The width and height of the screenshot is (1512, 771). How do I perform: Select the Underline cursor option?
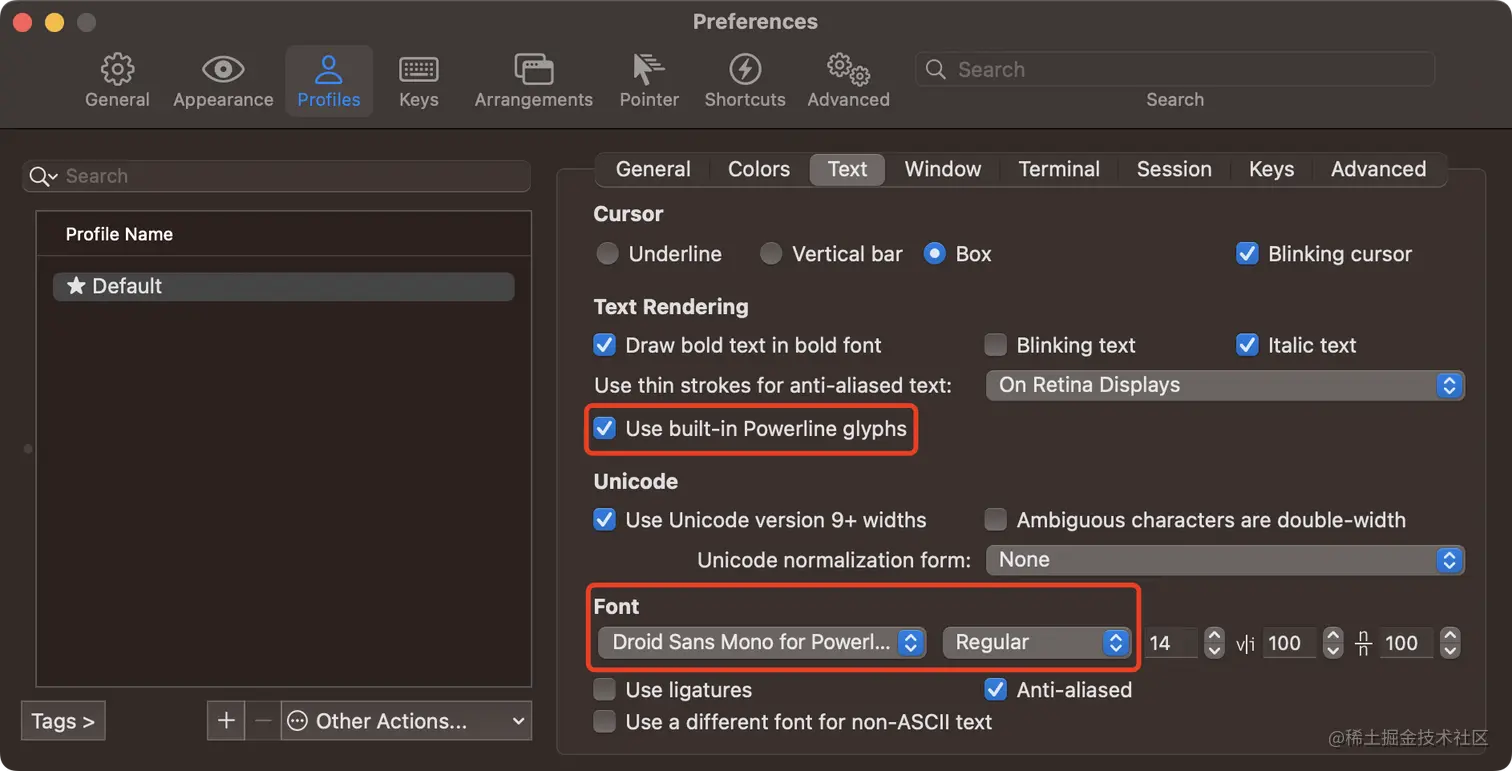pos(607,254)
